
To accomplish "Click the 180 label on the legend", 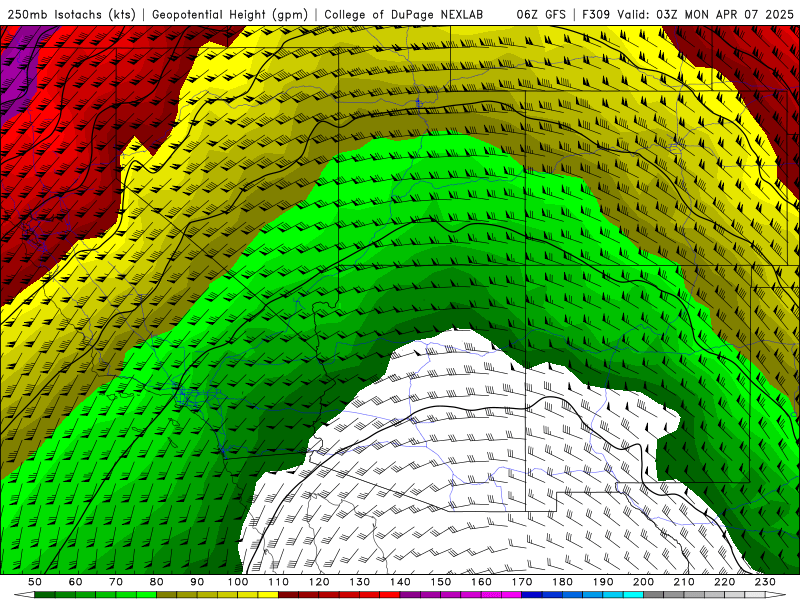I will pyautogui.click(x=562, y=582).
